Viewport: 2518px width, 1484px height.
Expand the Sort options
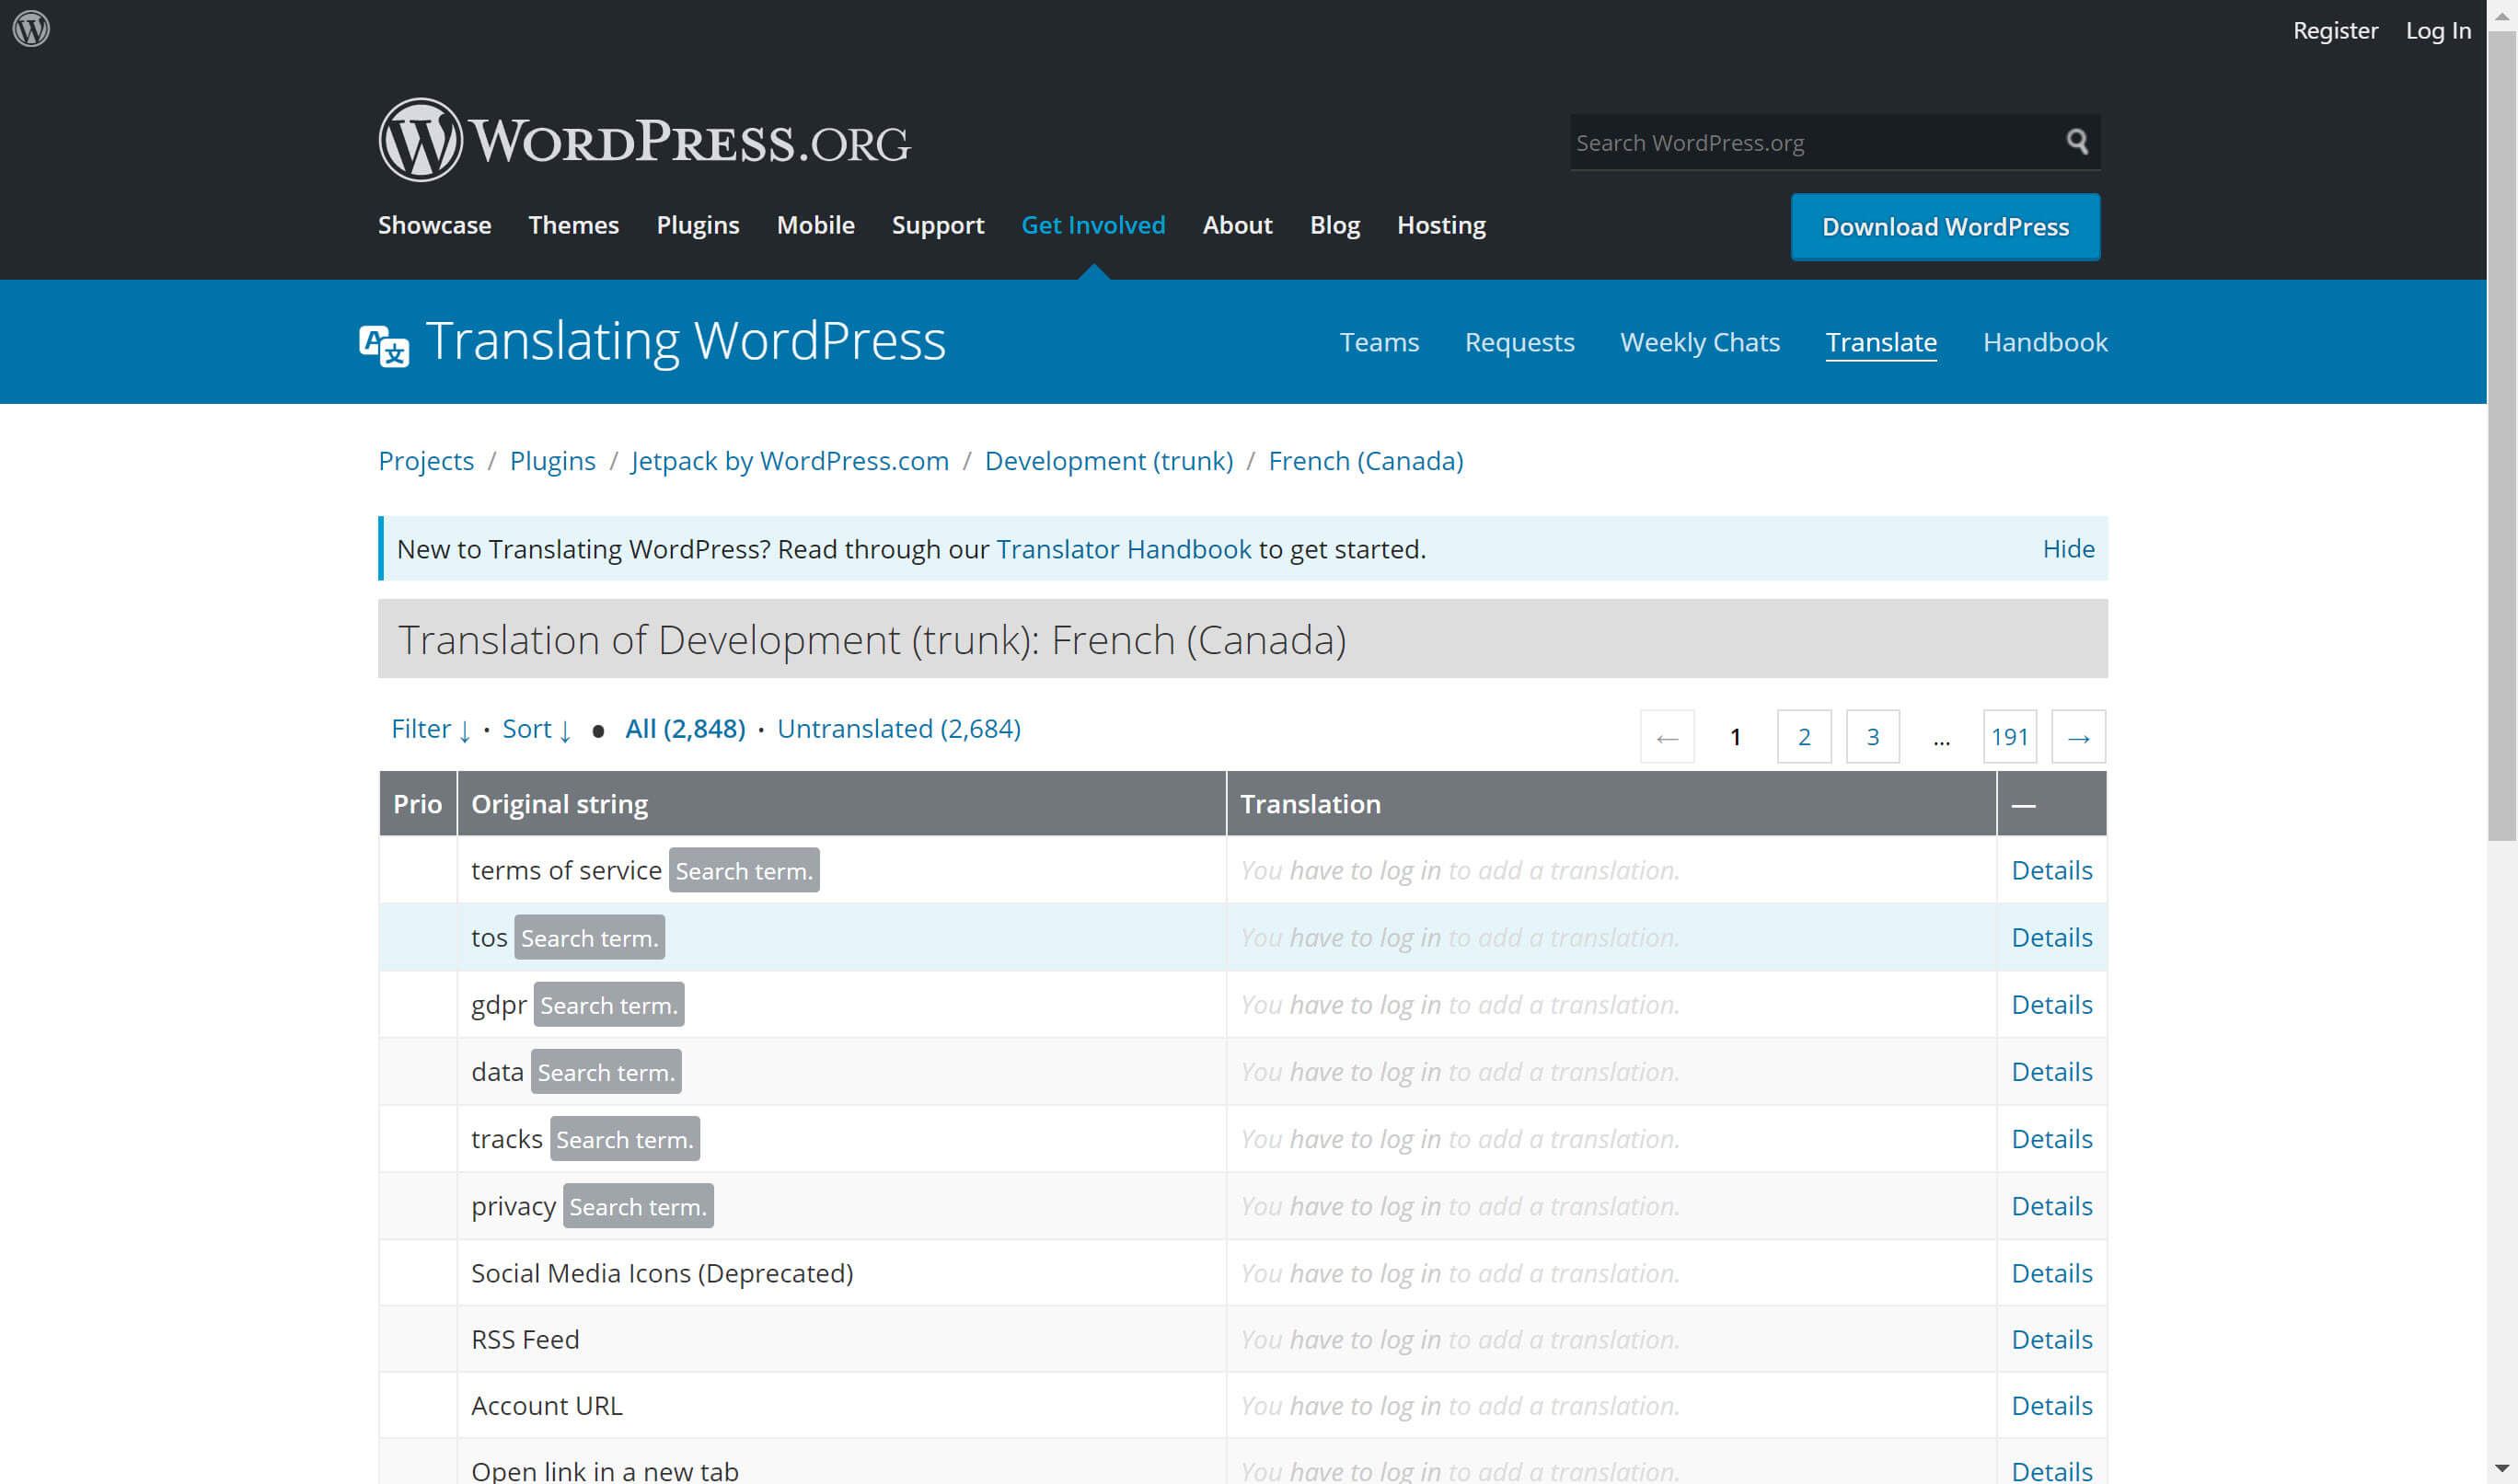[536, 729]
